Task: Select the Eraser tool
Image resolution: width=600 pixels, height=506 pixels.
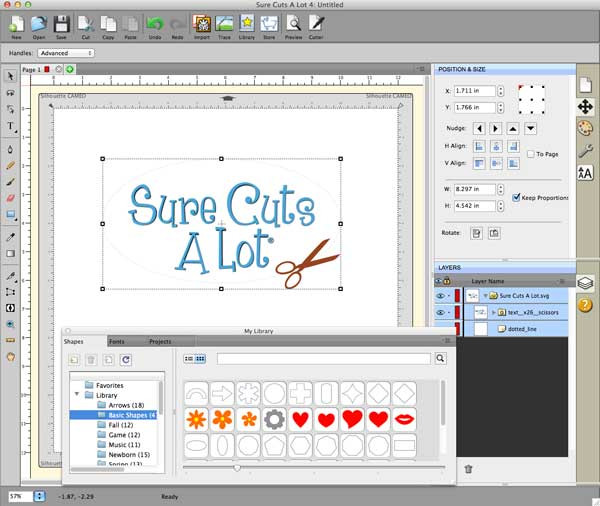Action: click(11, 198)
